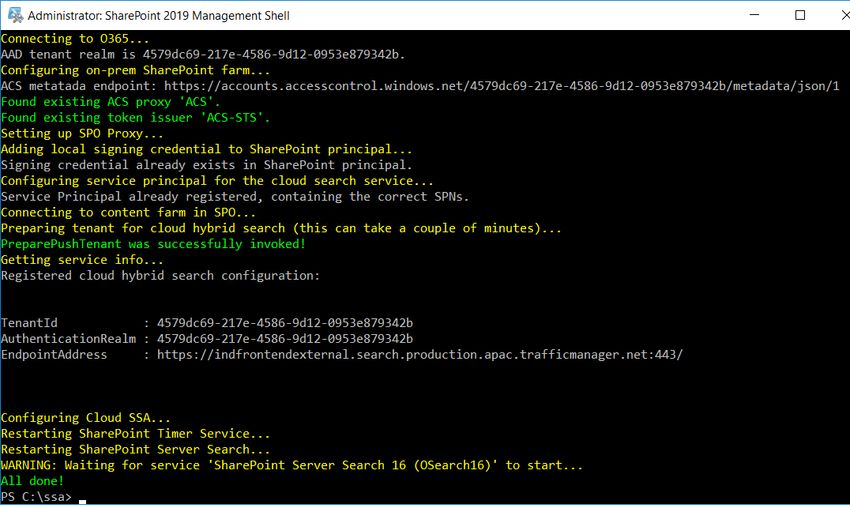Screen dimensions: 850x508
Task: Click the 'Connecting to O365...' line
Action: pyautogui.click(x=75, y=38)
